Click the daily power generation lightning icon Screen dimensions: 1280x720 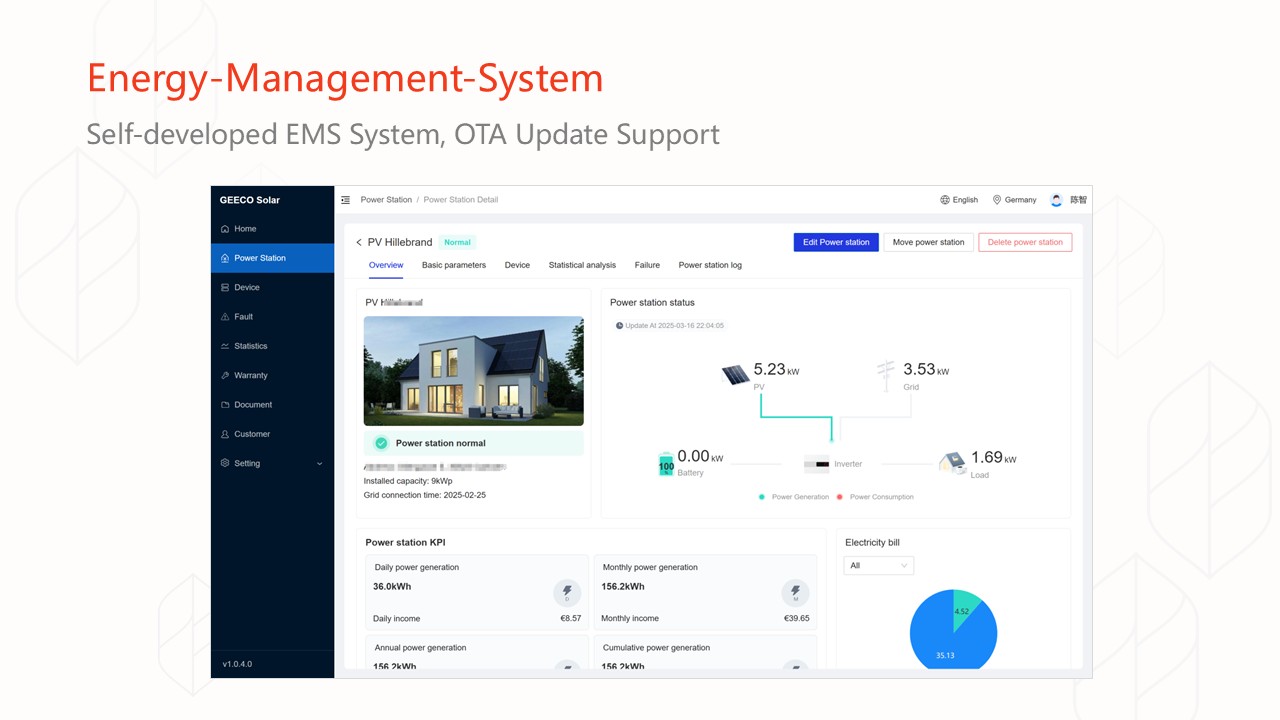567,592
